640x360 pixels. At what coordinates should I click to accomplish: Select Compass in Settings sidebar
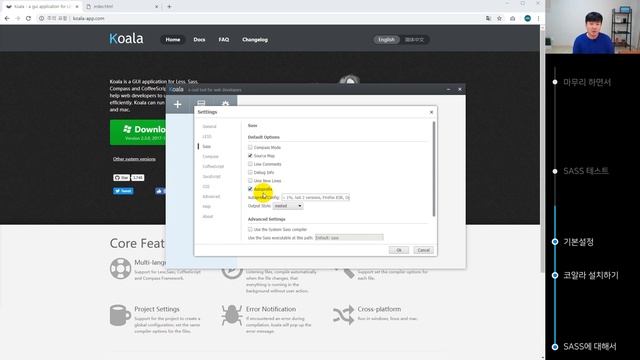click(211, 156)
